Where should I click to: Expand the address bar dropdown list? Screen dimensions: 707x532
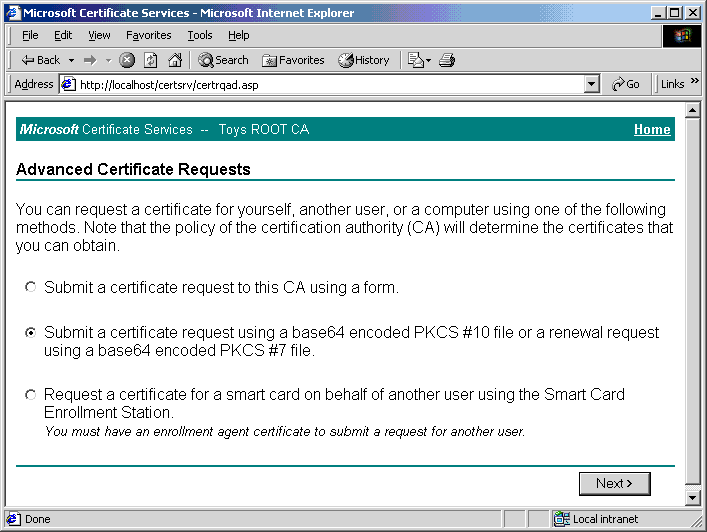(591, 84)
